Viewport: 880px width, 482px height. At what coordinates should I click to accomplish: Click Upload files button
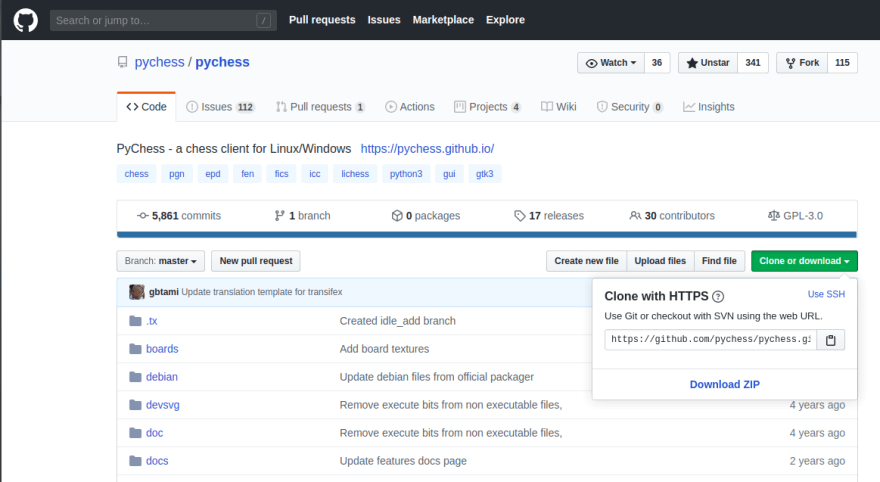pyautogui.click(x=660, y=261)
